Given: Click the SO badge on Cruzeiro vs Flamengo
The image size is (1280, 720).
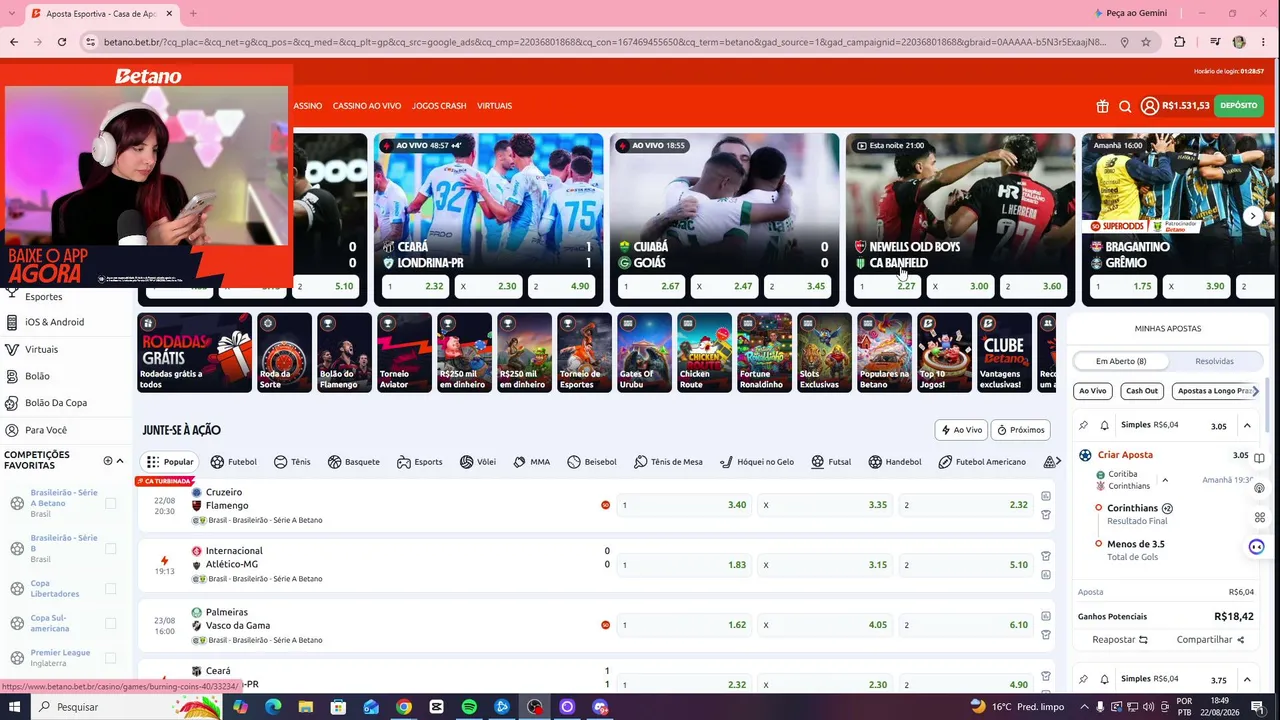Looking at the screenshot, I should point(605,505).
